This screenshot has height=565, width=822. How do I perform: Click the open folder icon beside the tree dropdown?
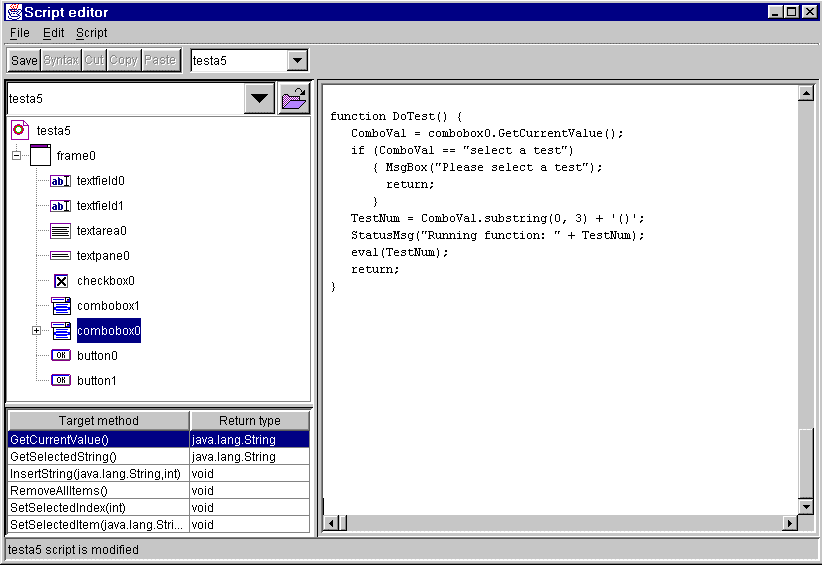pyautogui.click(x=294, y=99)
